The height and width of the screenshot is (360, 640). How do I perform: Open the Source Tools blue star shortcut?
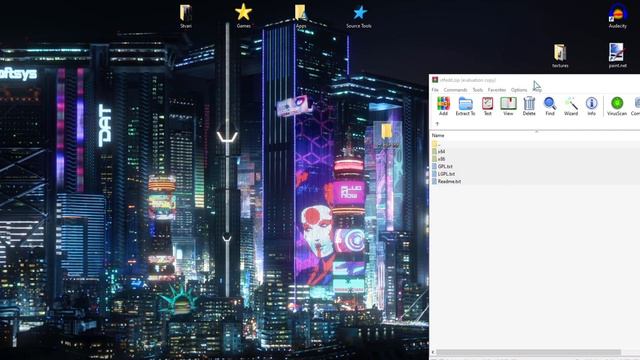point(359,16)
